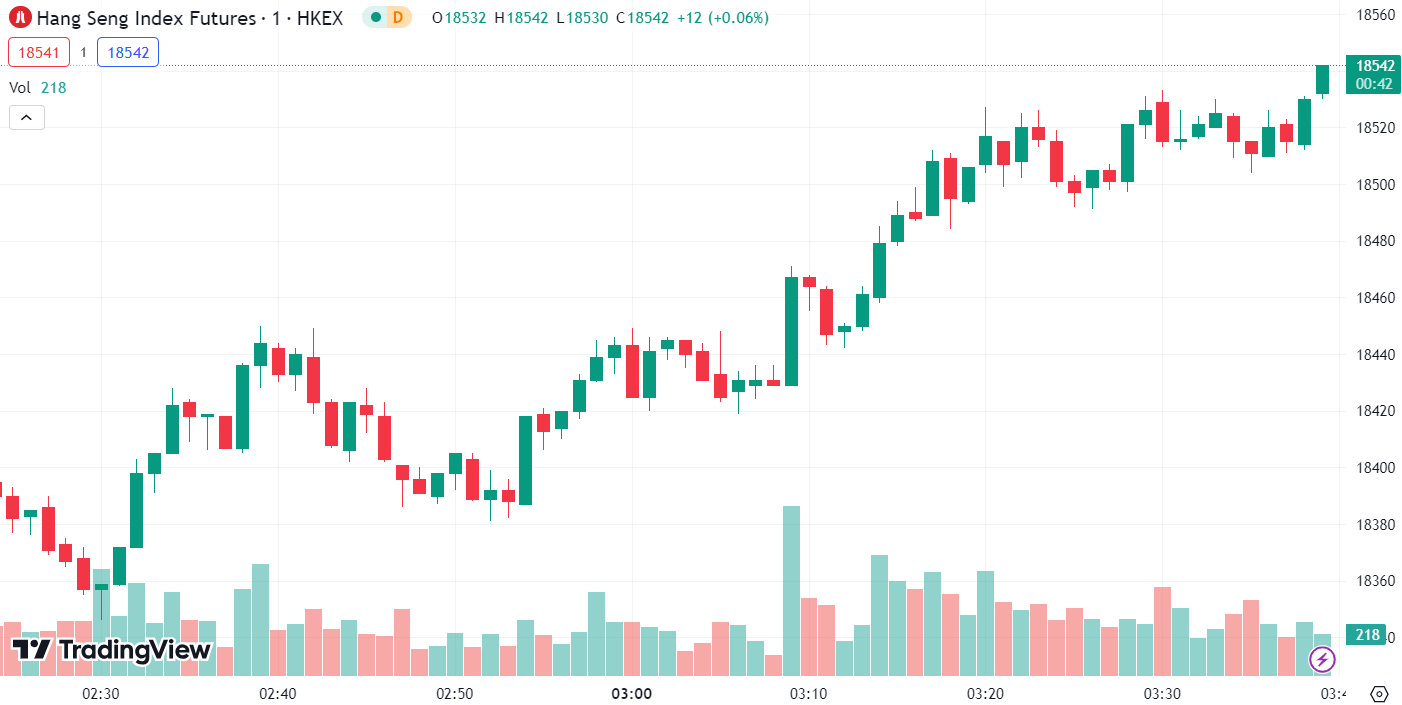Click the Hang Seng Index Futures symbol logo
Screen dimensions: 1402x705
pyautogui.click(x=19, y=17)
